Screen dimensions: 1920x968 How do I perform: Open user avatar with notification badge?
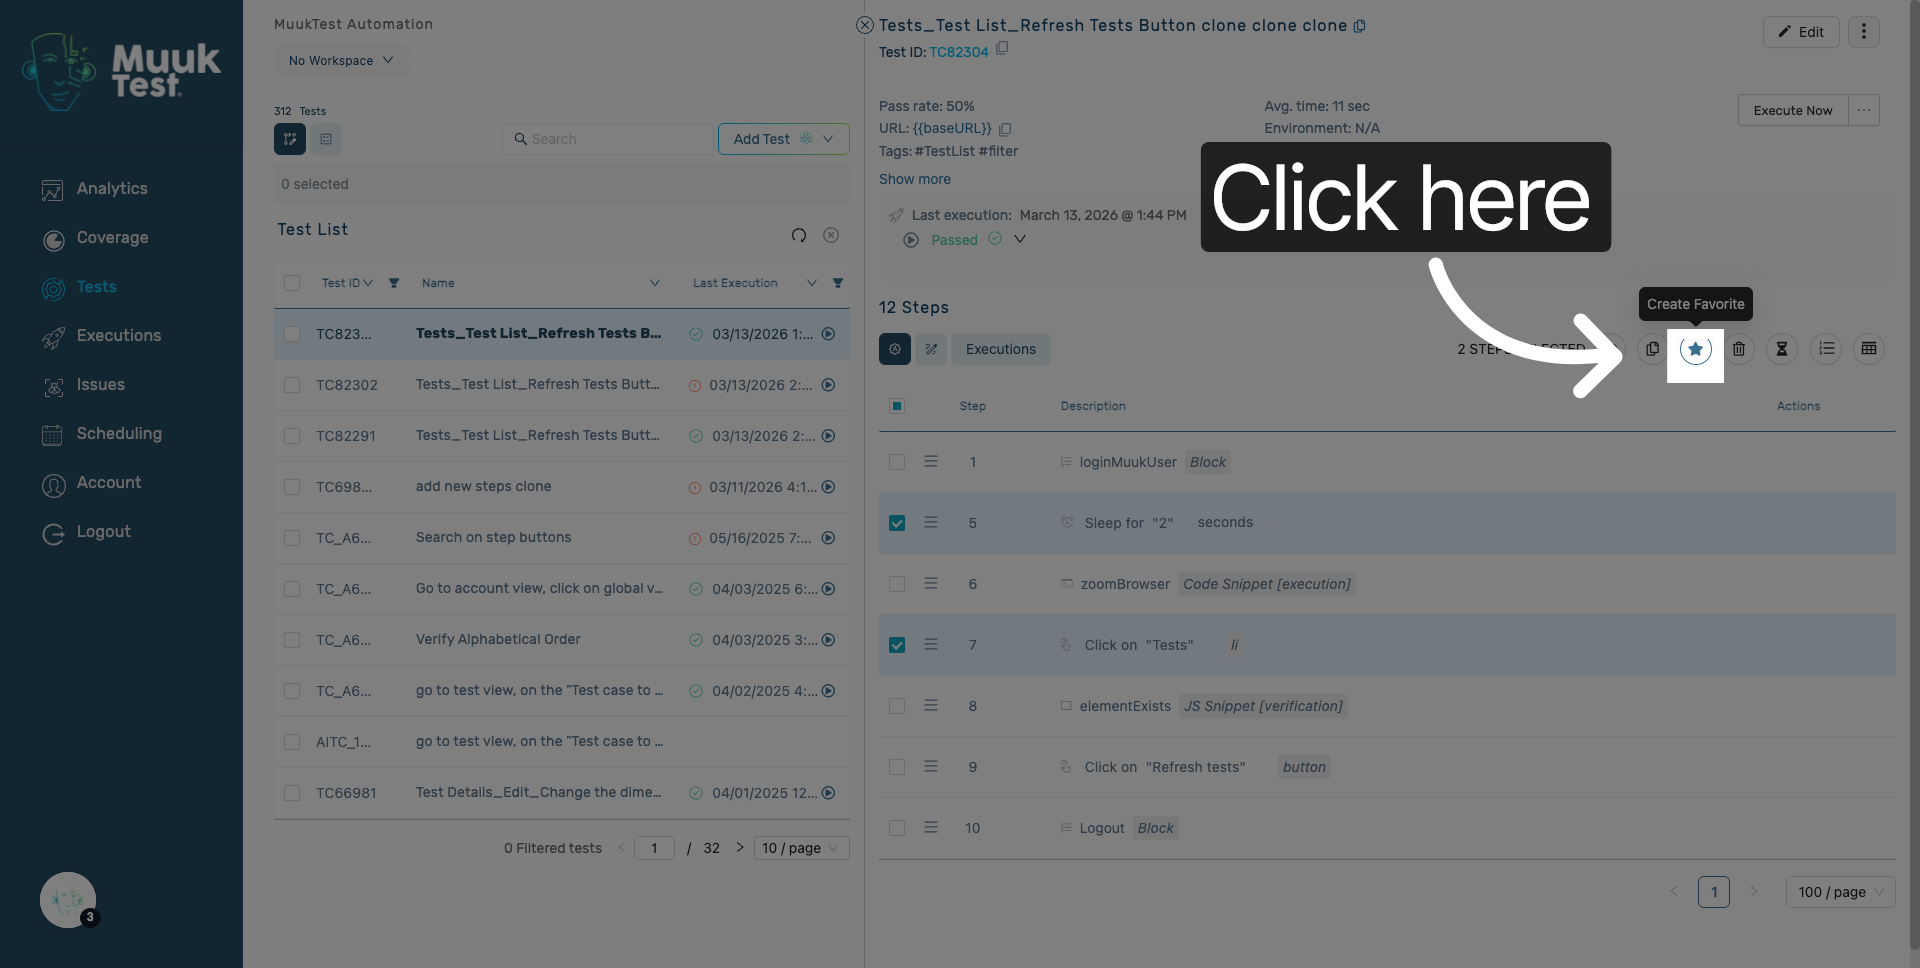point(68,900)
